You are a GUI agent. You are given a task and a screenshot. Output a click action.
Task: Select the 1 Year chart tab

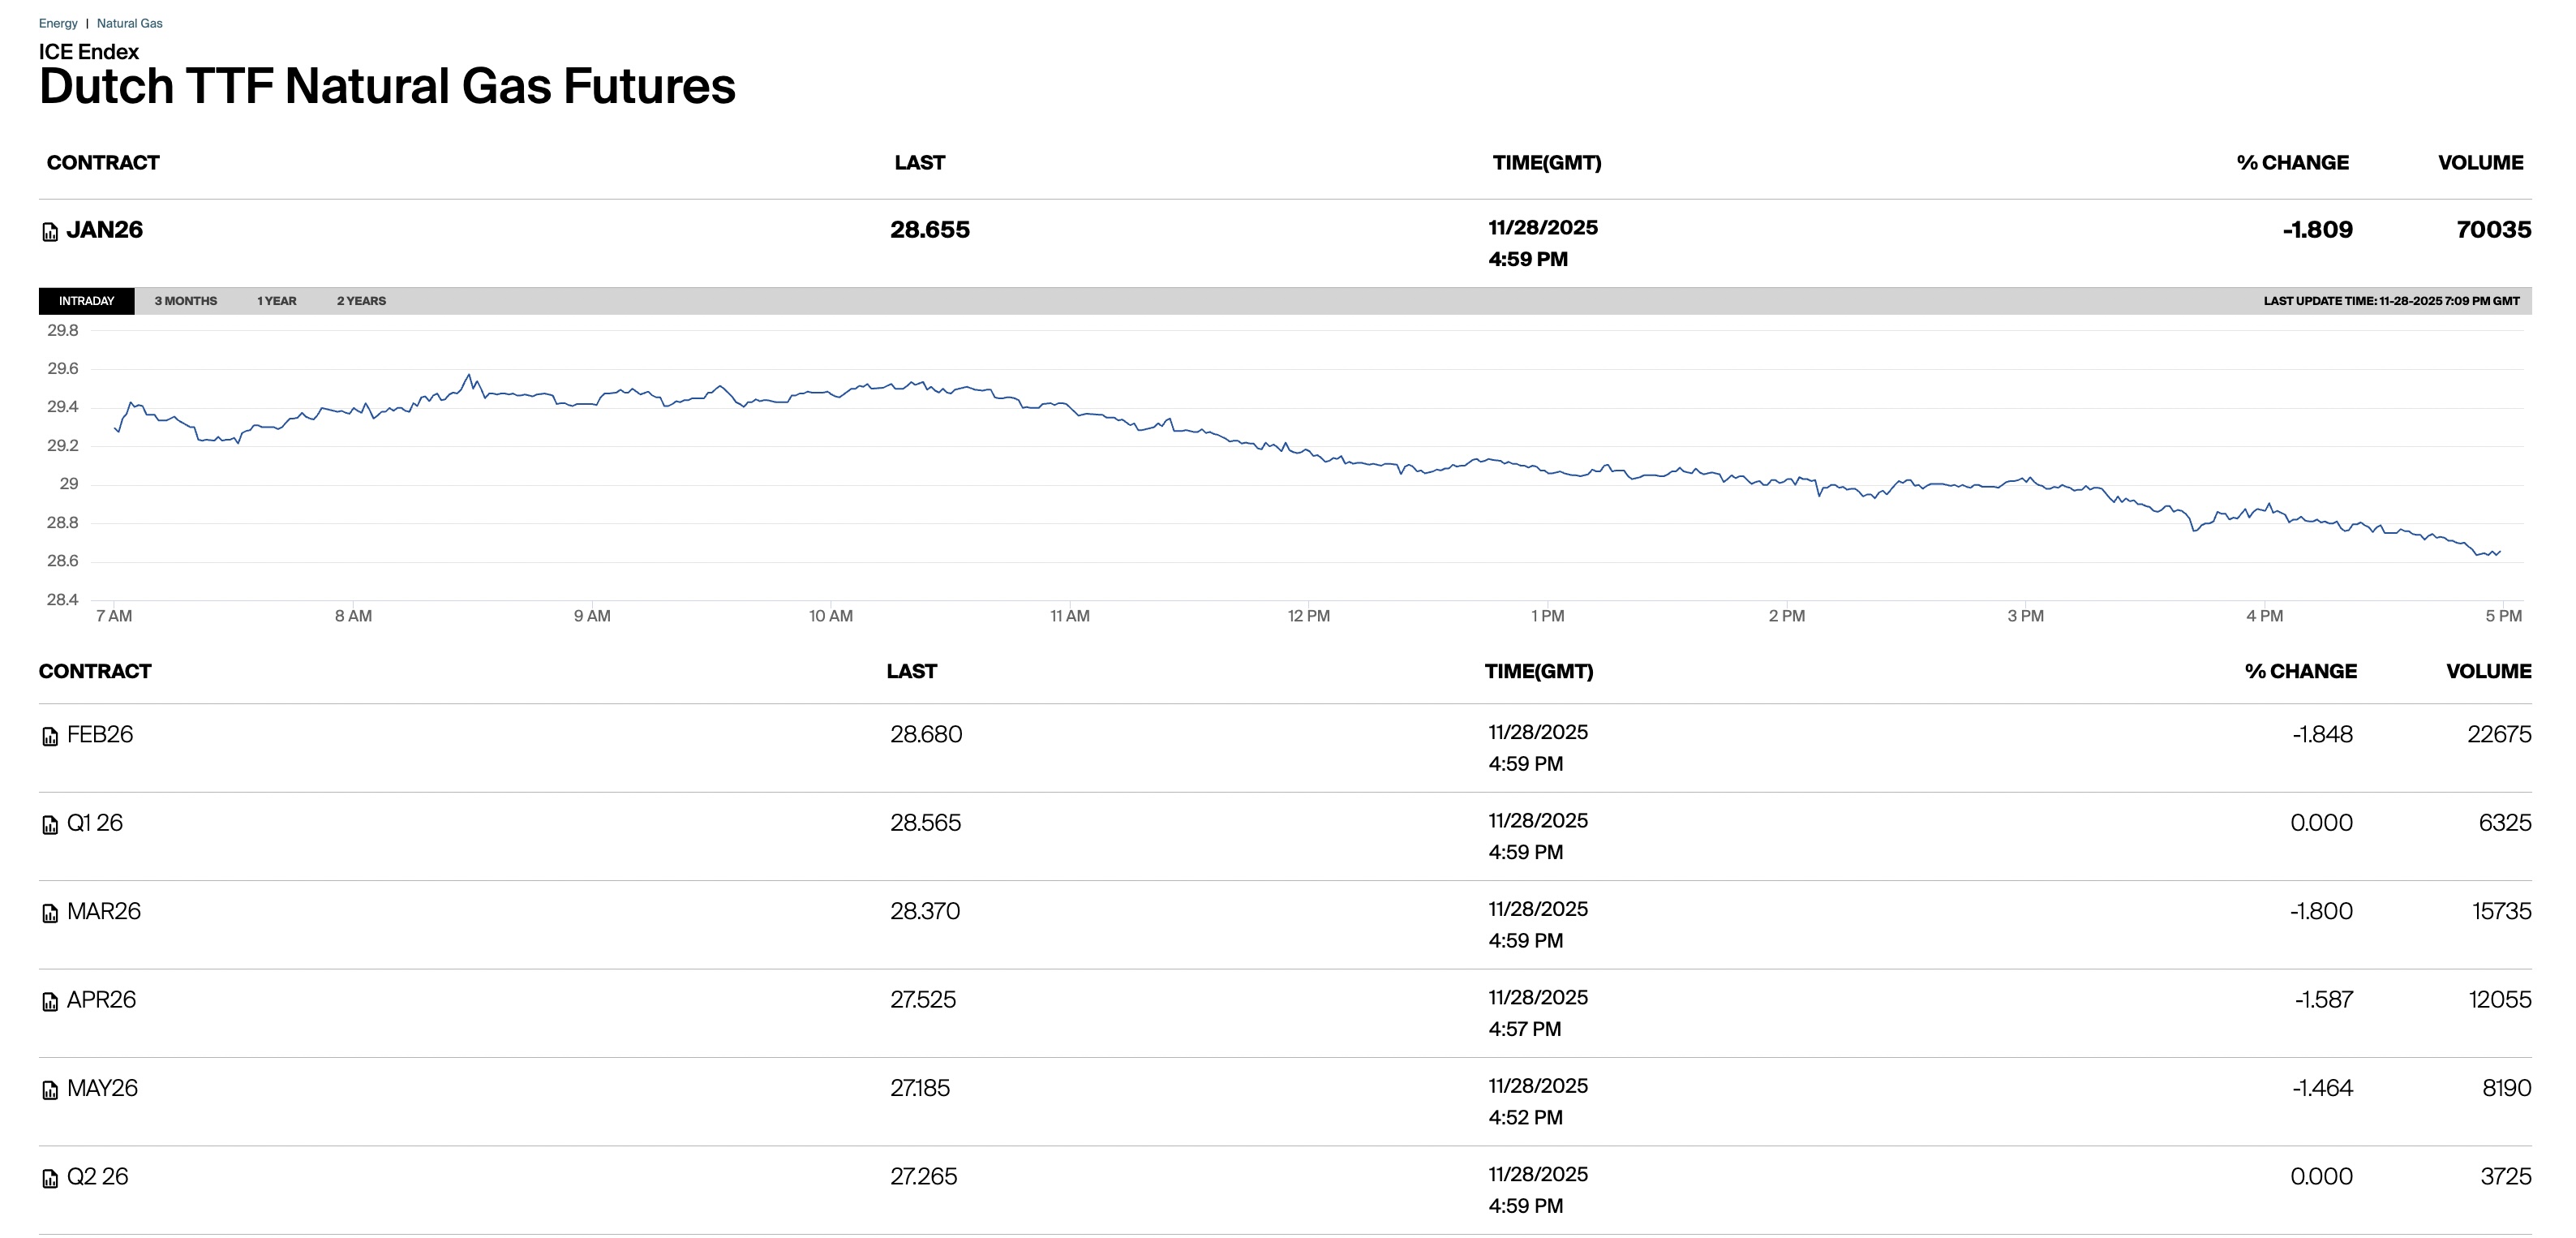(276, 301)
